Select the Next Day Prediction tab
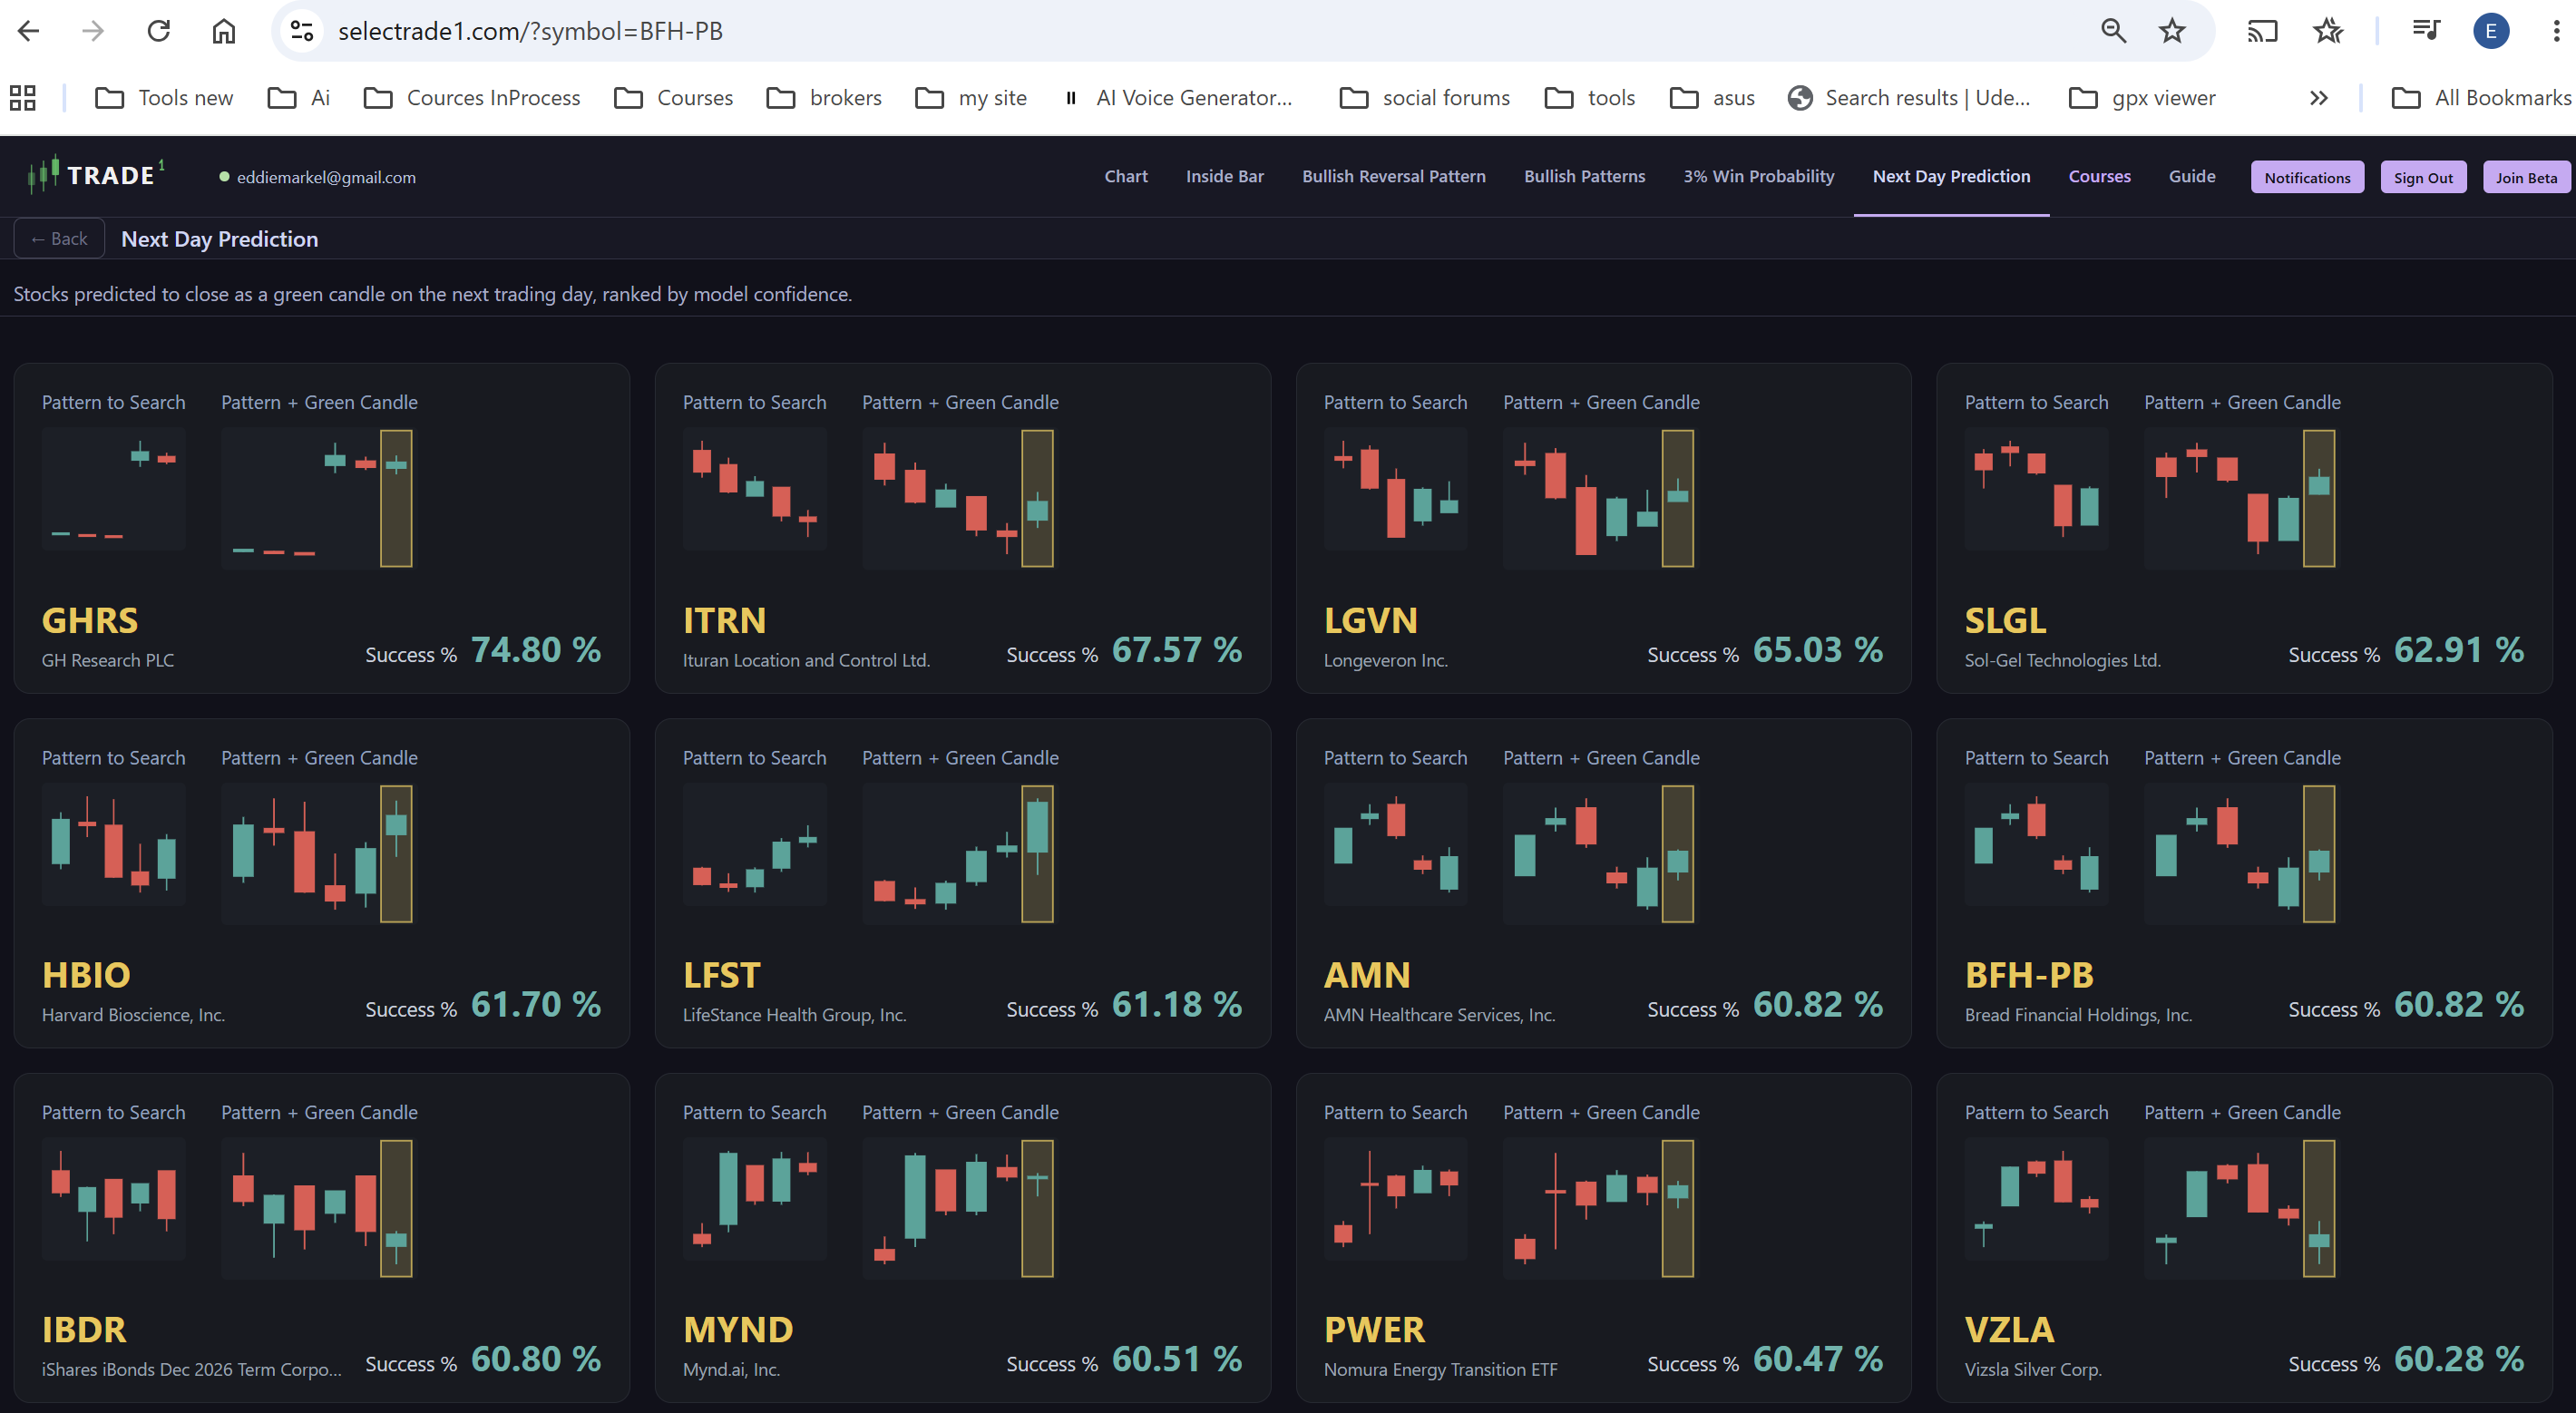Screen dimensions: 2576x1413 (x=1952, y=176)
